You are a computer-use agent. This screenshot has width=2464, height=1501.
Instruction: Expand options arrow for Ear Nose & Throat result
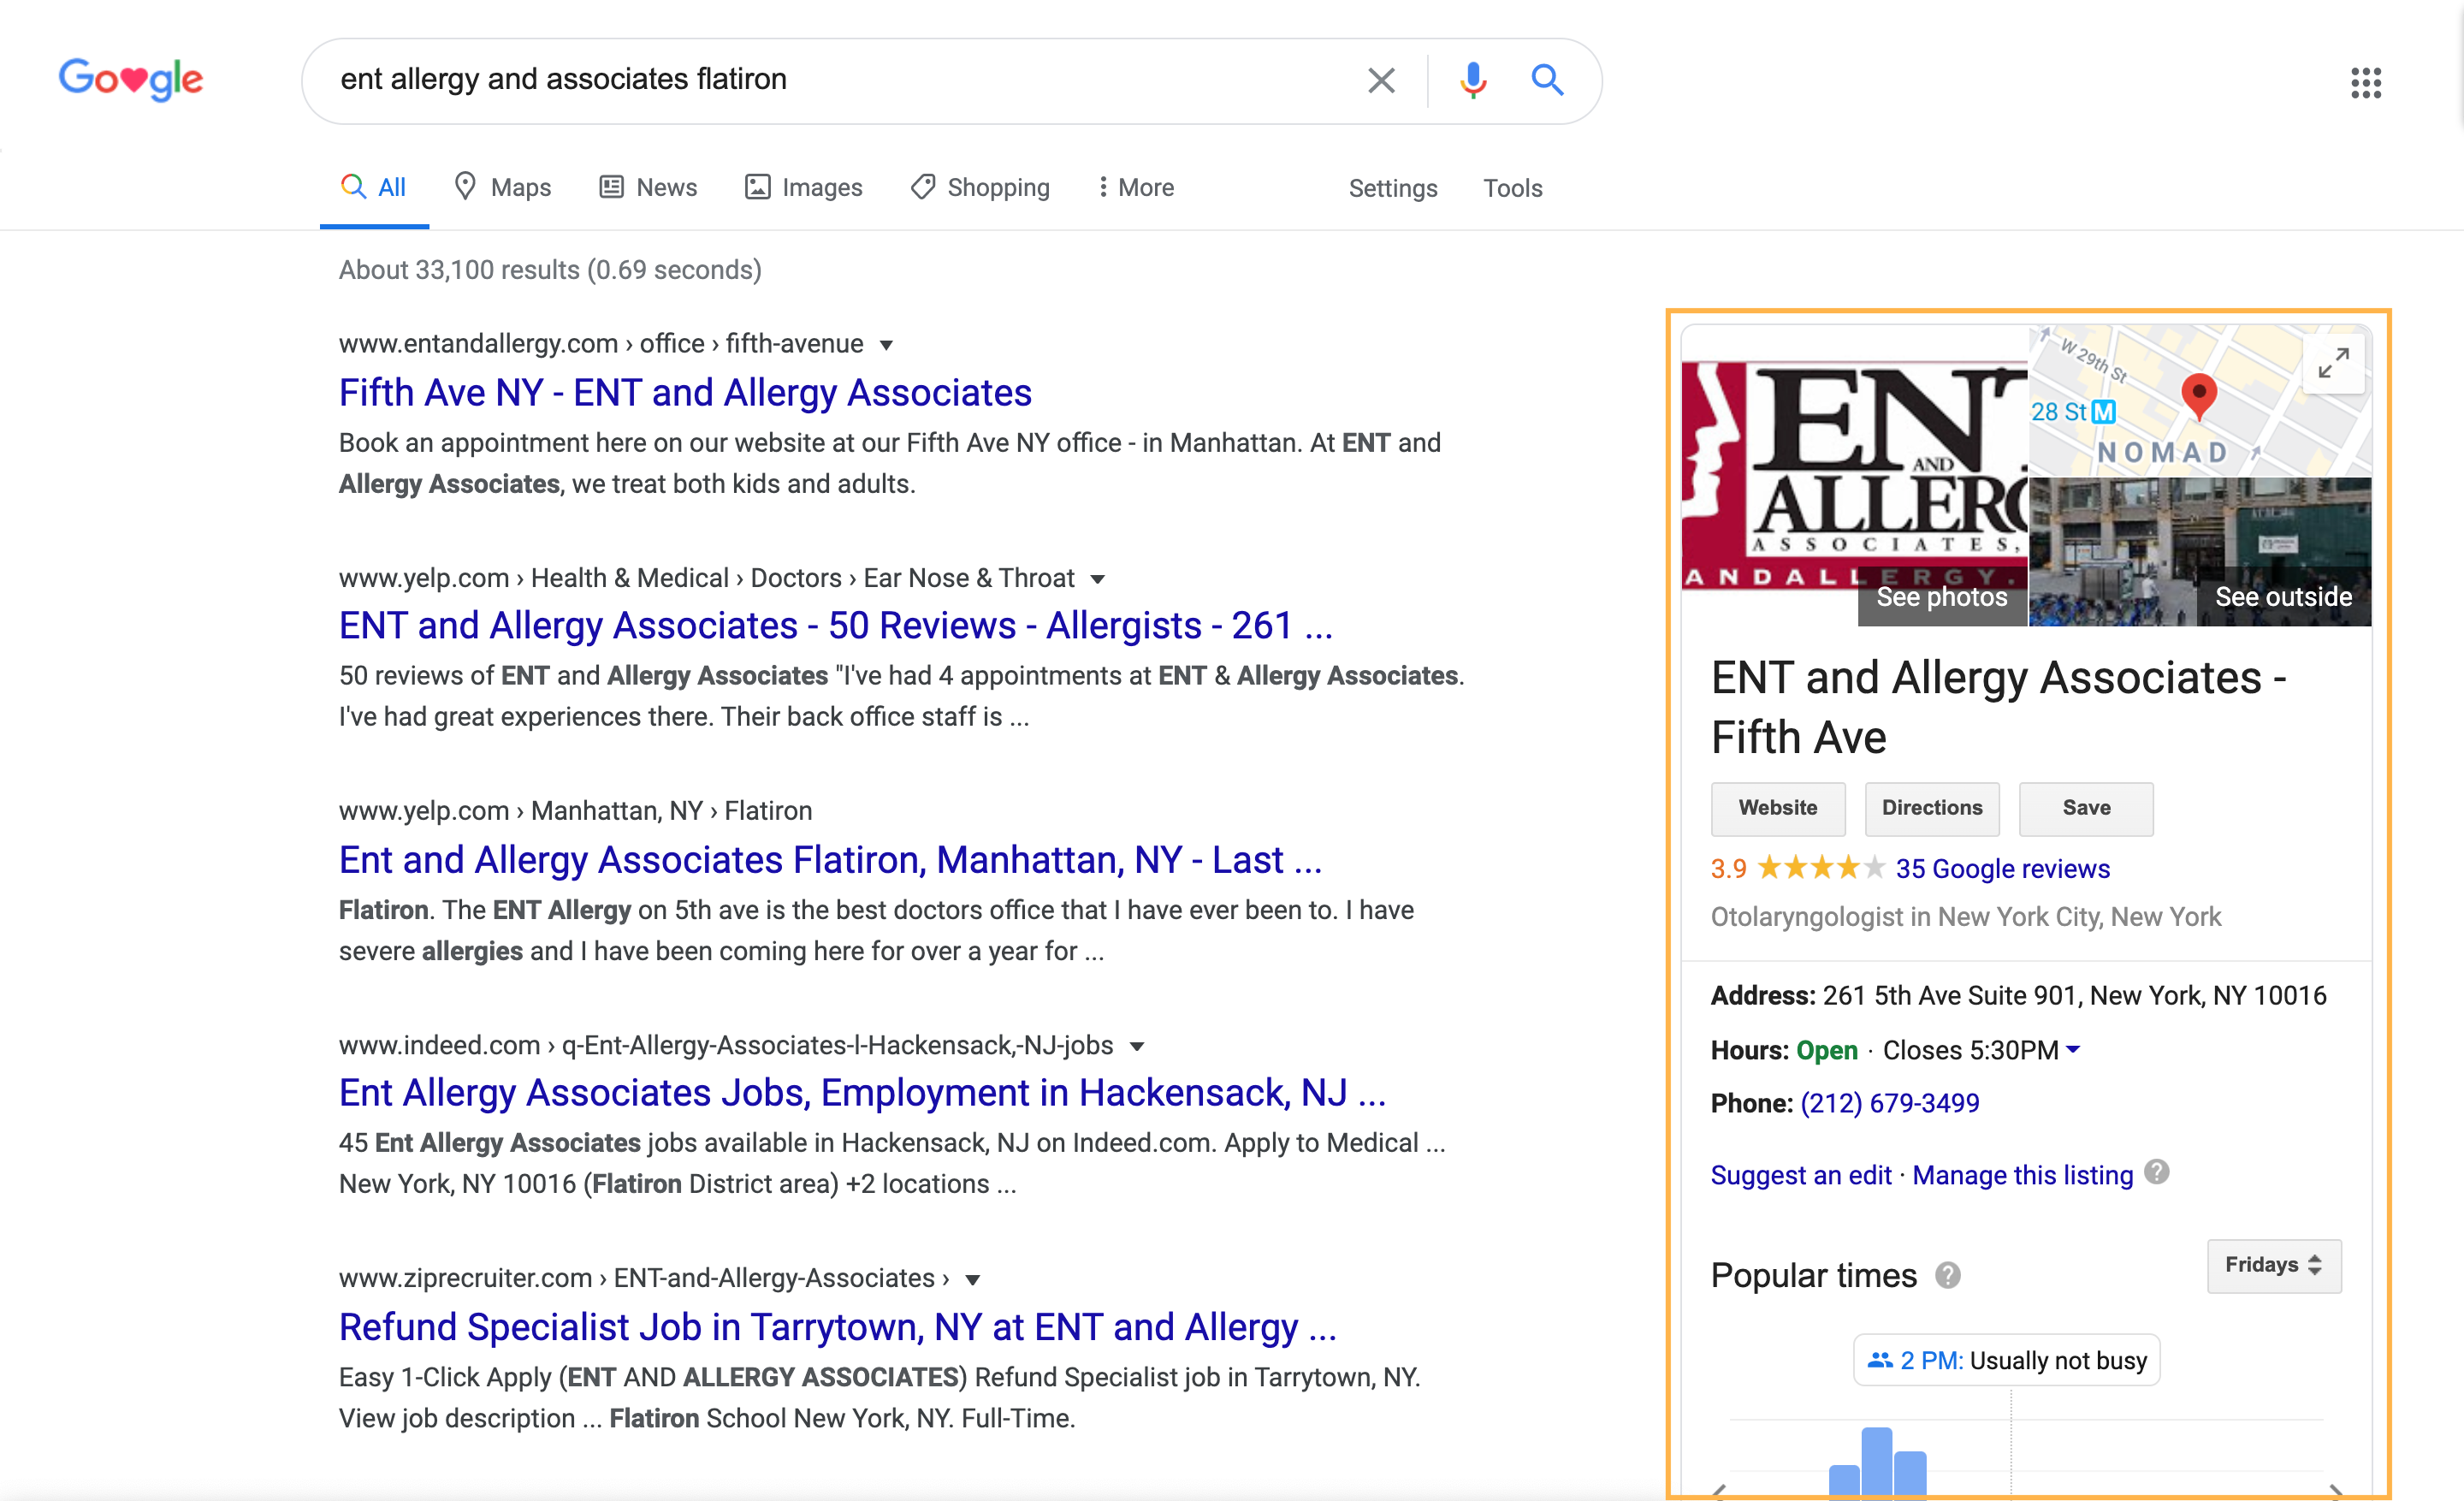1098,580
